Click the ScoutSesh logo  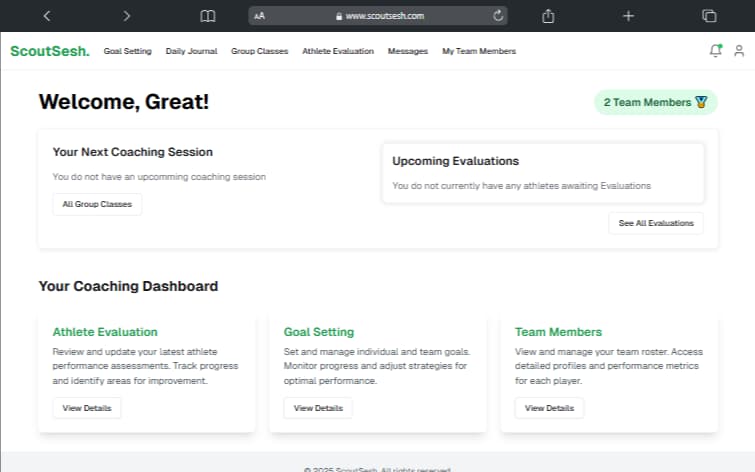(x=49, y=51)
